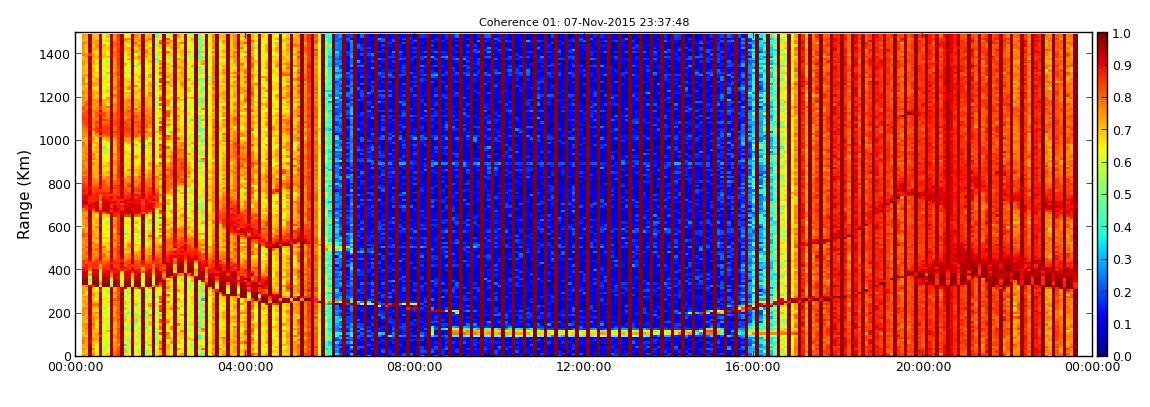
Task: Click the 1200 tick label on the range axis
Action: point(53,98)
